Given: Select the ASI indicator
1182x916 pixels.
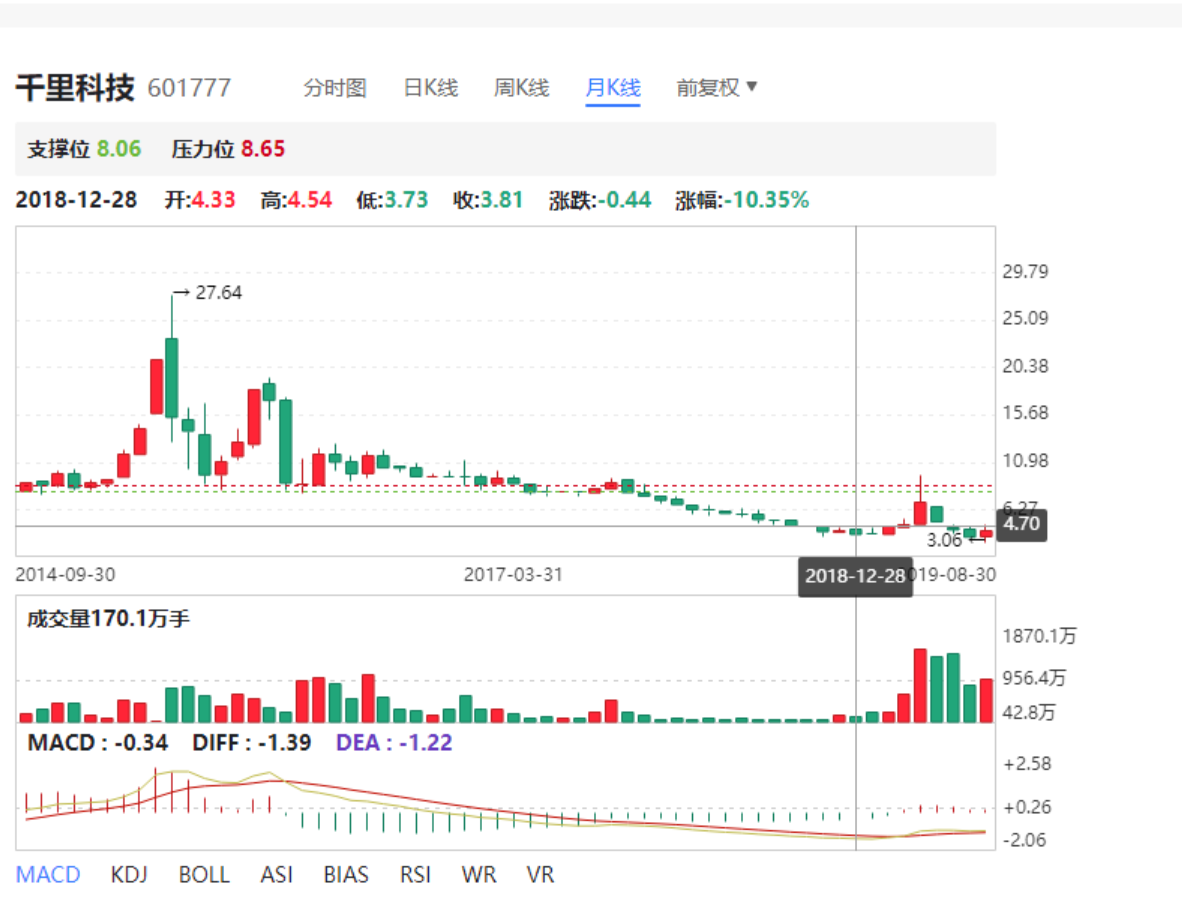Looking at the screenshot, I should 277,875.
